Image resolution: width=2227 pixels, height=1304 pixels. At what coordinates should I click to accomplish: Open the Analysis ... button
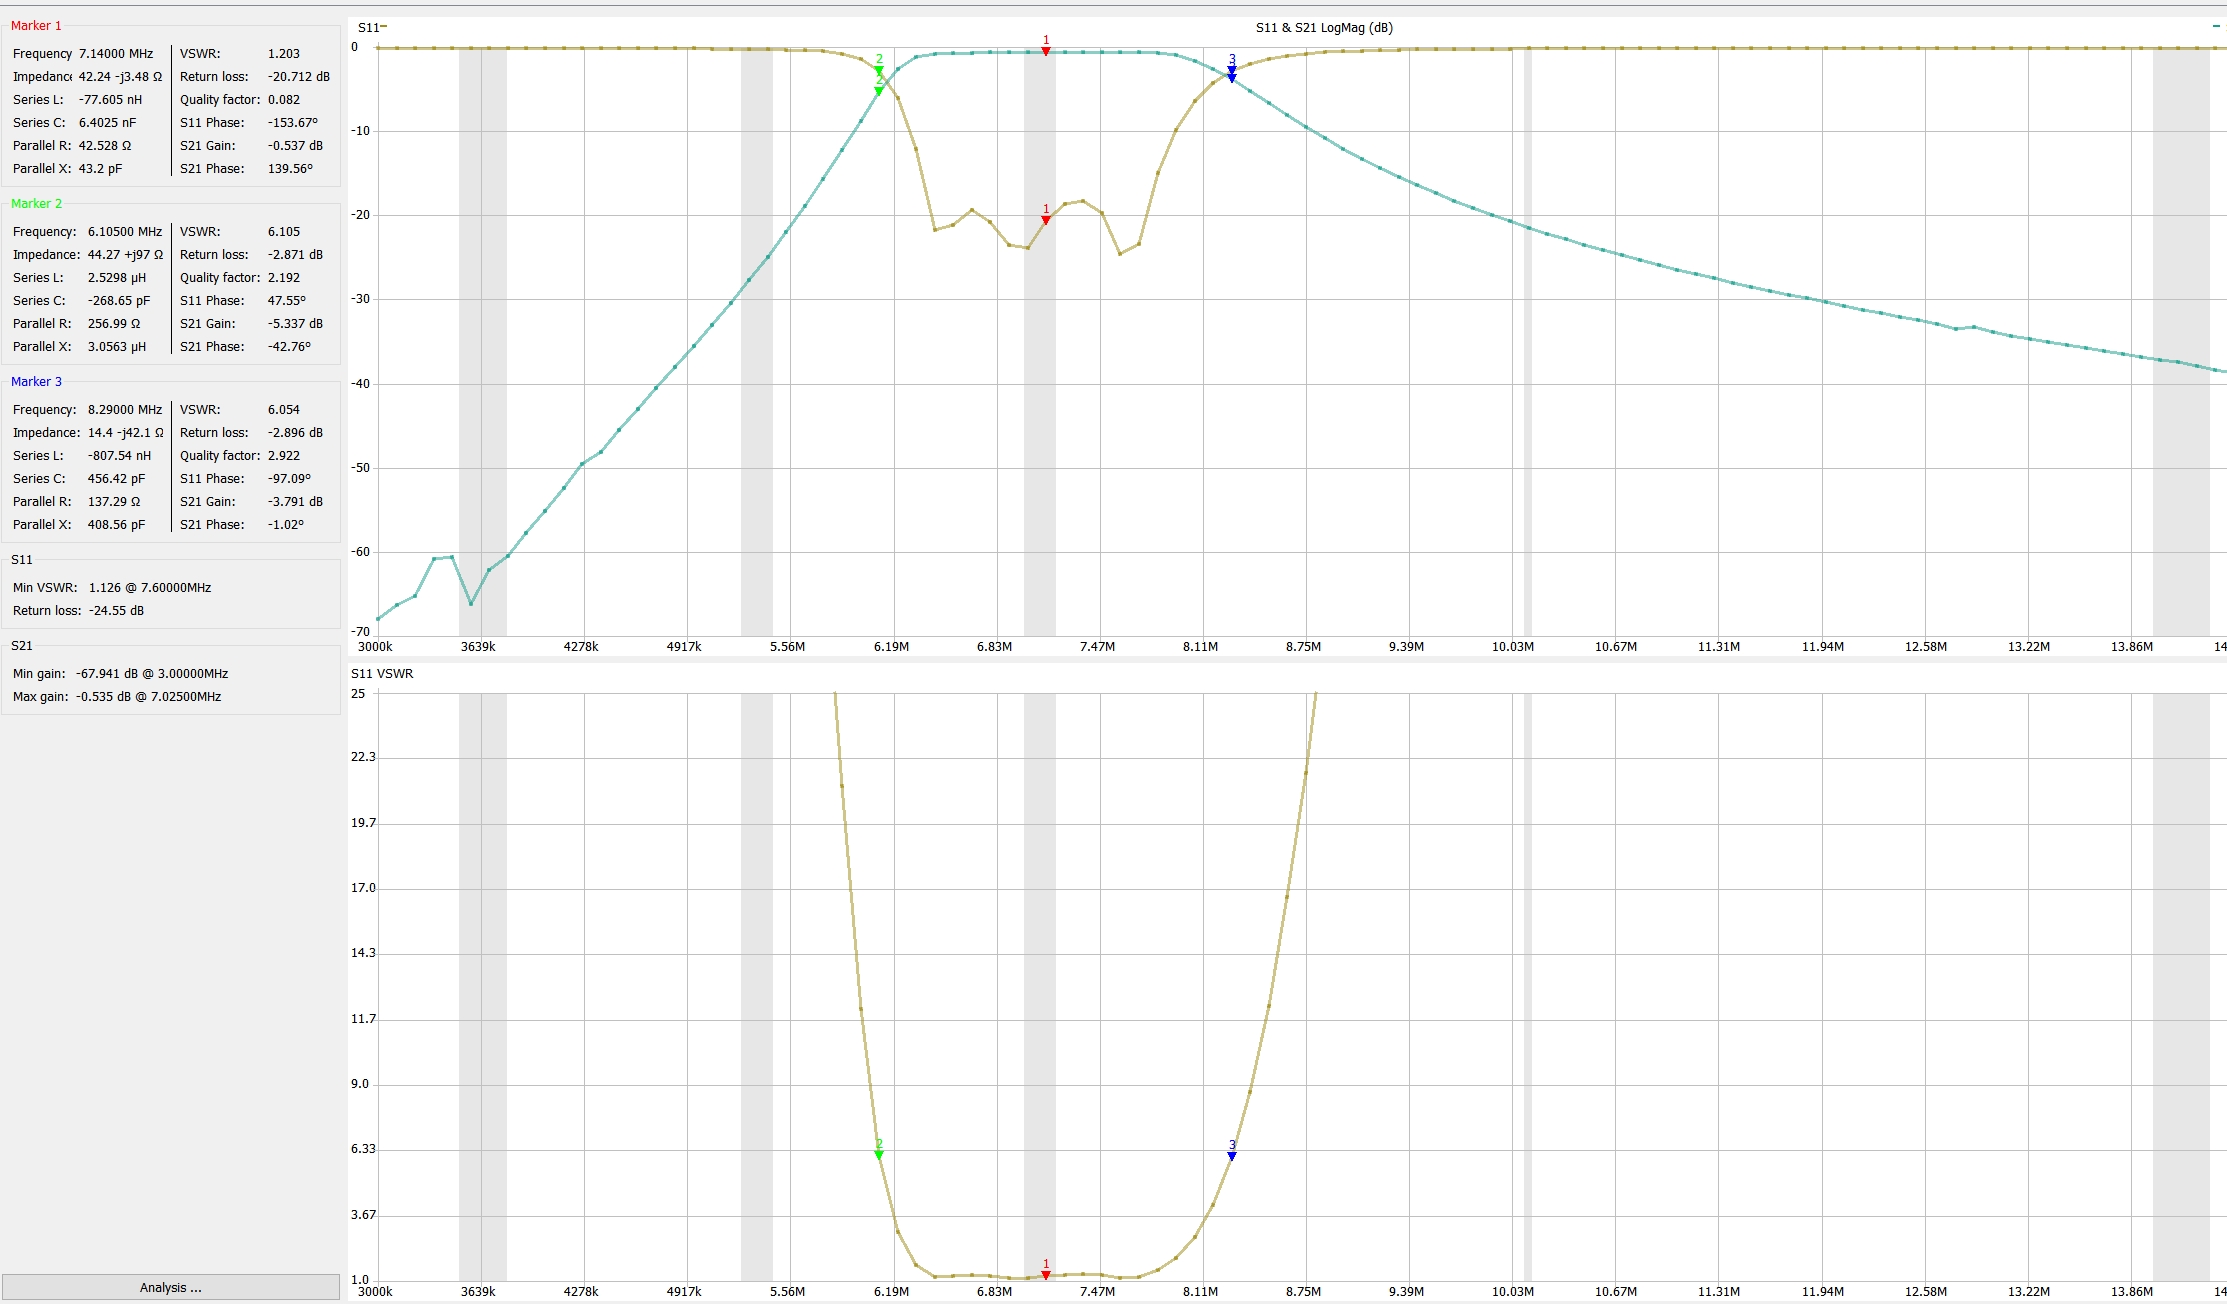170,1287
